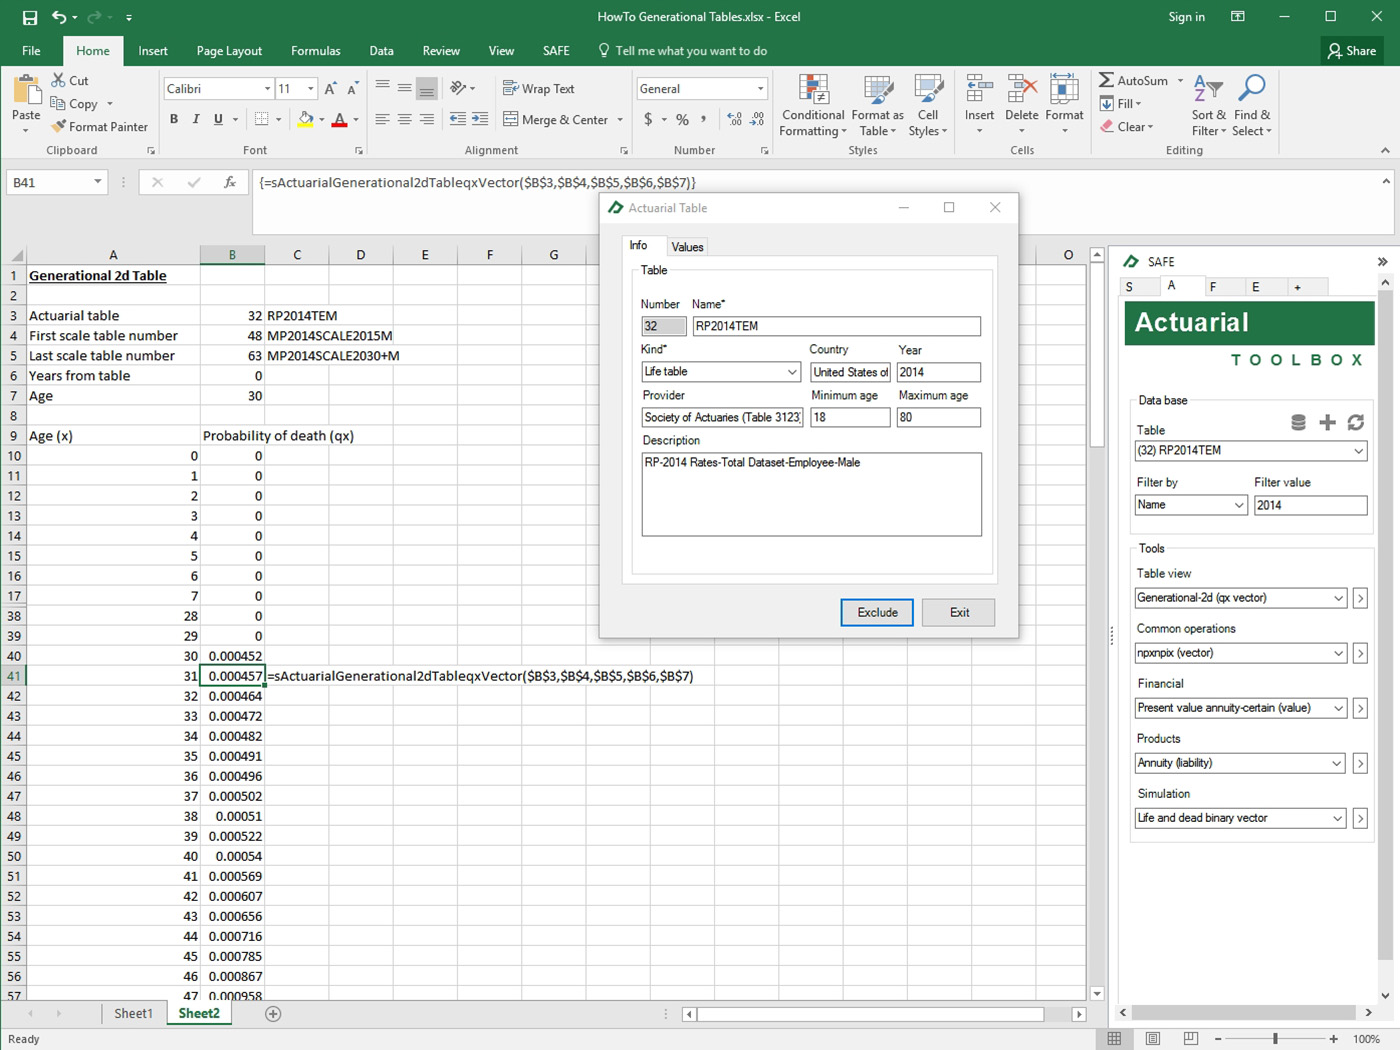Open number format General dropdown
Viewport: 1400px width, 1050px height.
click(760, 89)
